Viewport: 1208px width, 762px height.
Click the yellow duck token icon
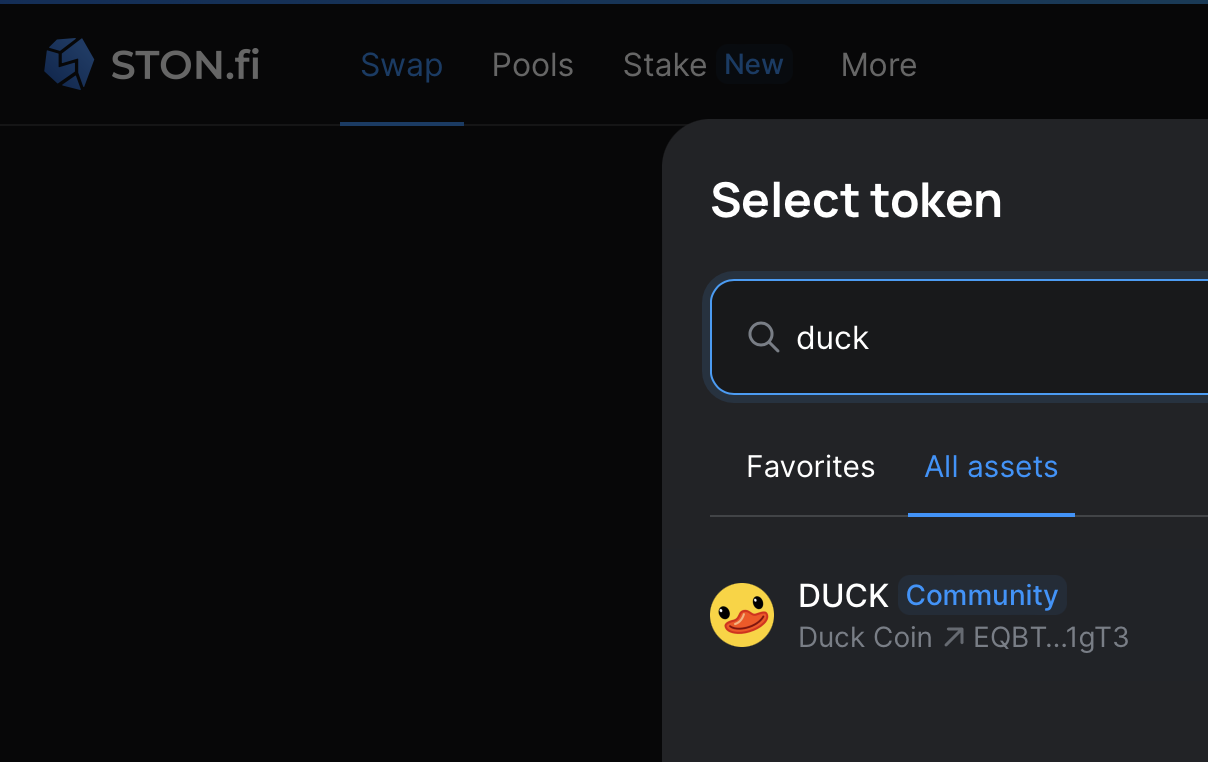(742, 615)
